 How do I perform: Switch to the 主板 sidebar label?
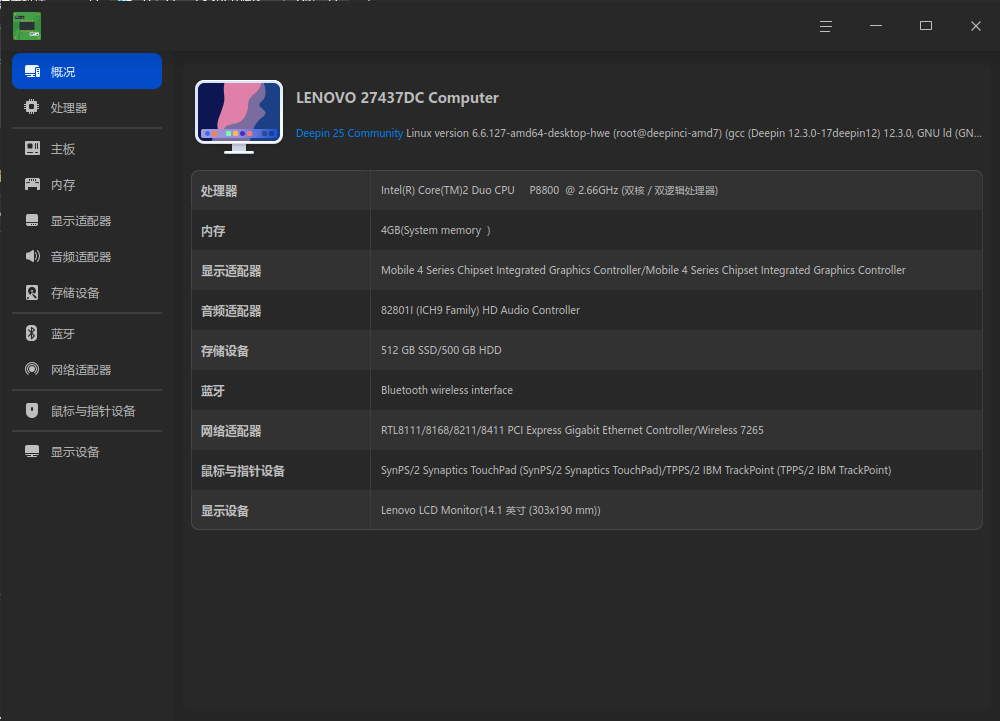point(63,149)
